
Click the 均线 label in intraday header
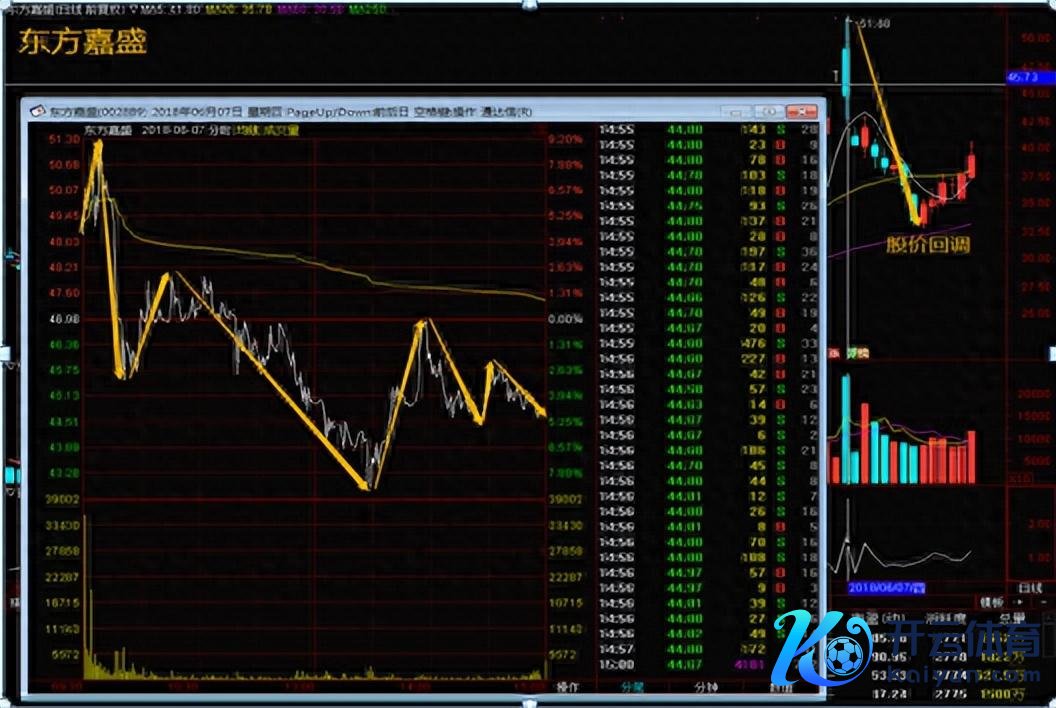pyautogui.click(x=245, y=130)
